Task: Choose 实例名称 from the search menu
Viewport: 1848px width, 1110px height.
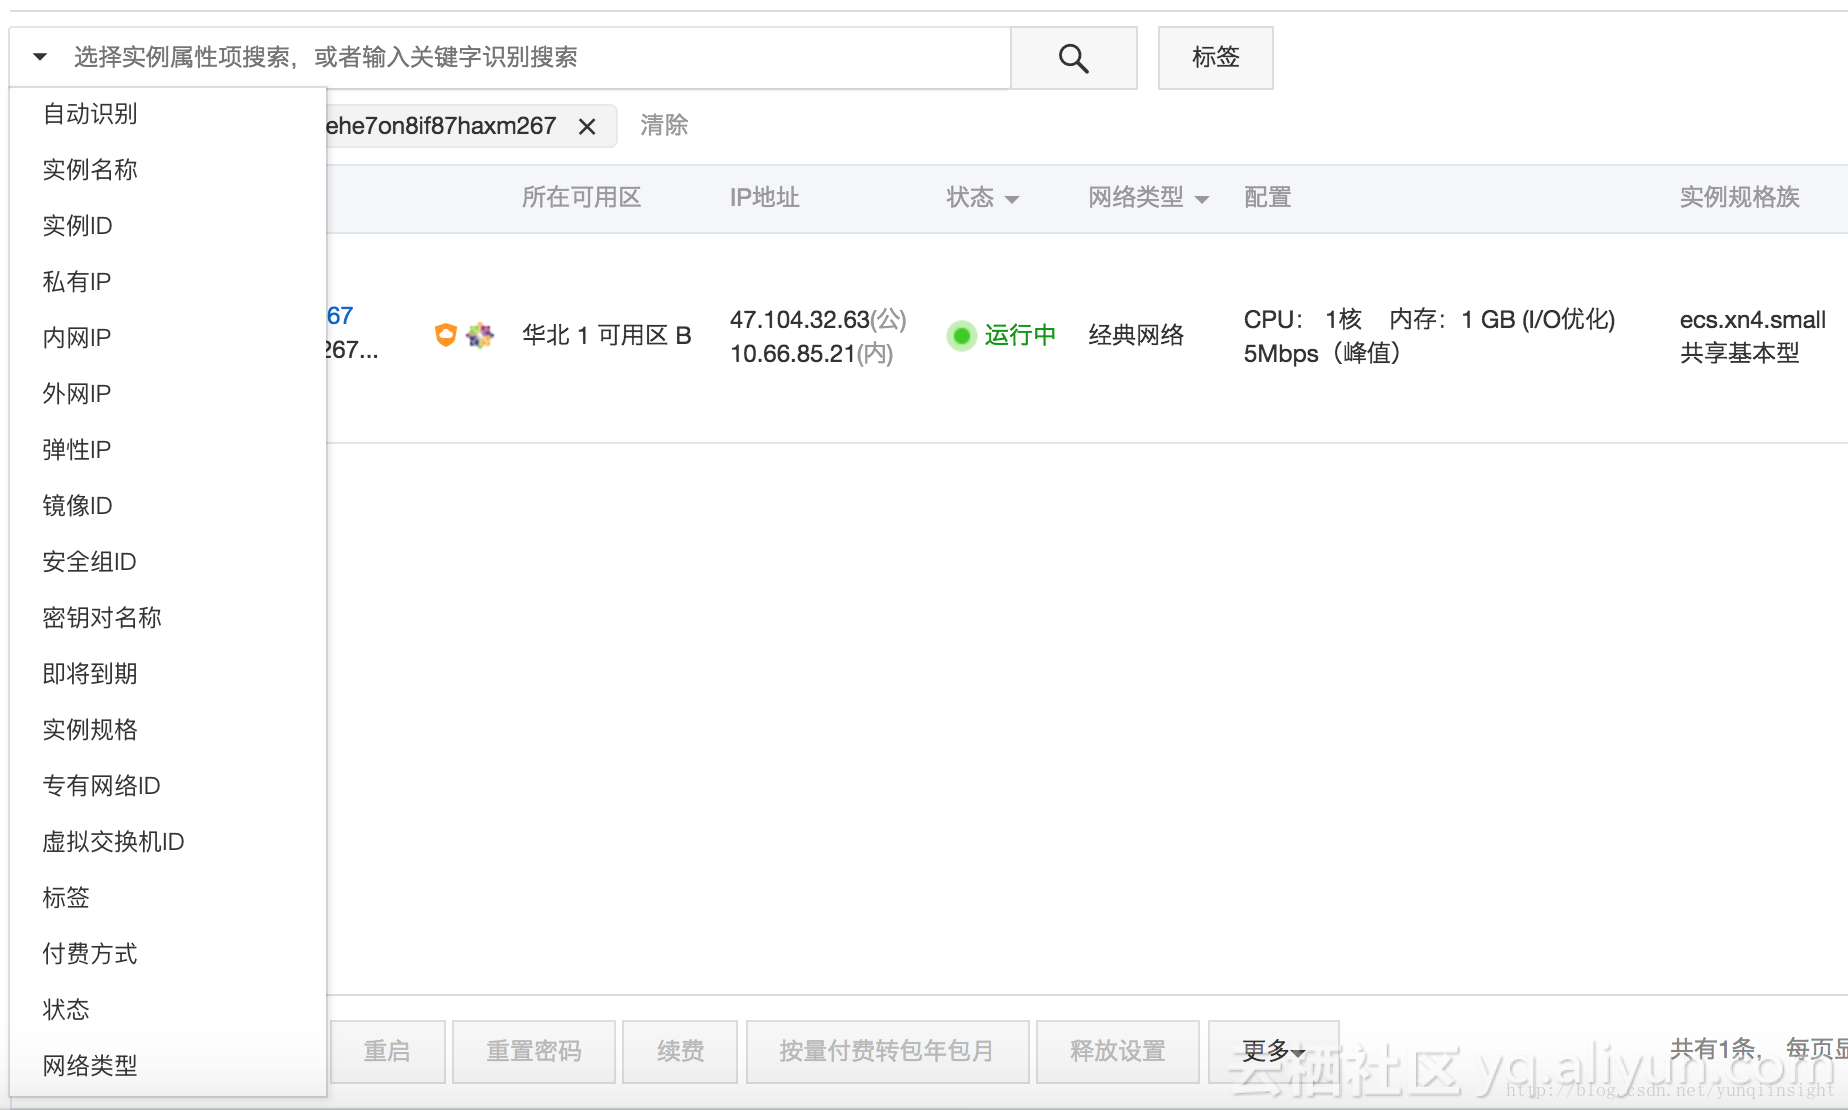Action: click(168, 170)
